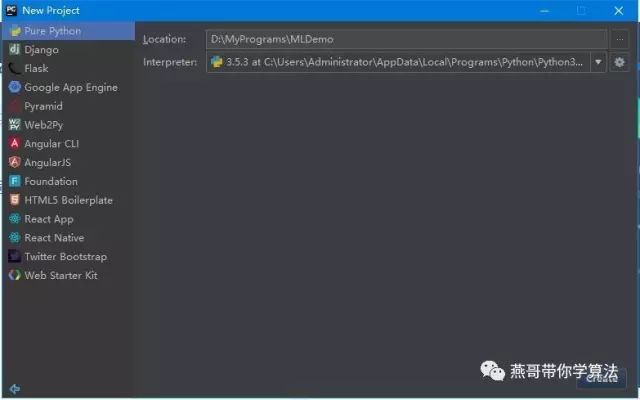640x400 pixels.
Task: Choose the Flask project icon
Action: (x=15, y=68)
